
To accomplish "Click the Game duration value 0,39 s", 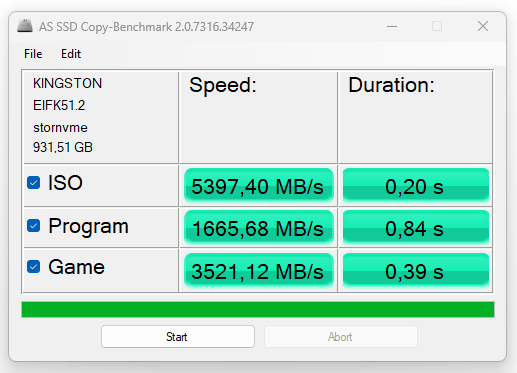I will point(415,271).
